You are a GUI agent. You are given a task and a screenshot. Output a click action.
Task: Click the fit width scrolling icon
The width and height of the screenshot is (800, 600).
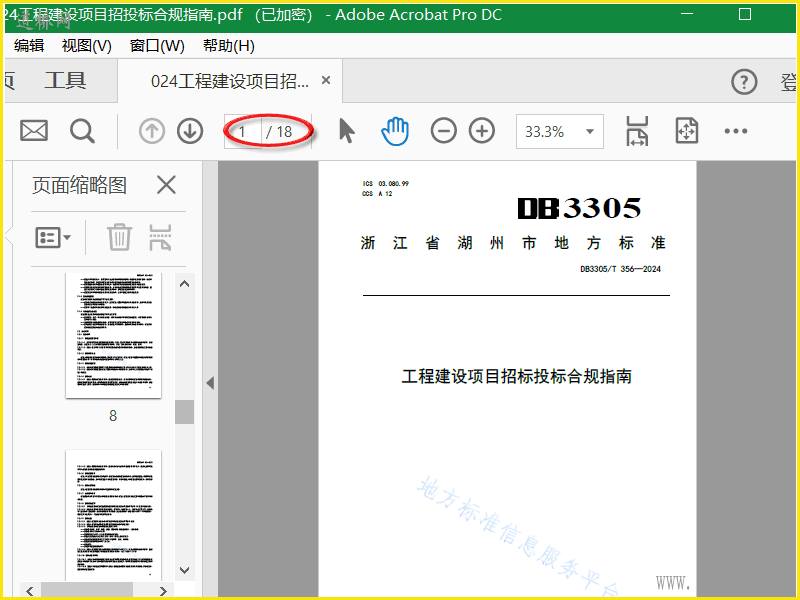click(x=637, y=131)
